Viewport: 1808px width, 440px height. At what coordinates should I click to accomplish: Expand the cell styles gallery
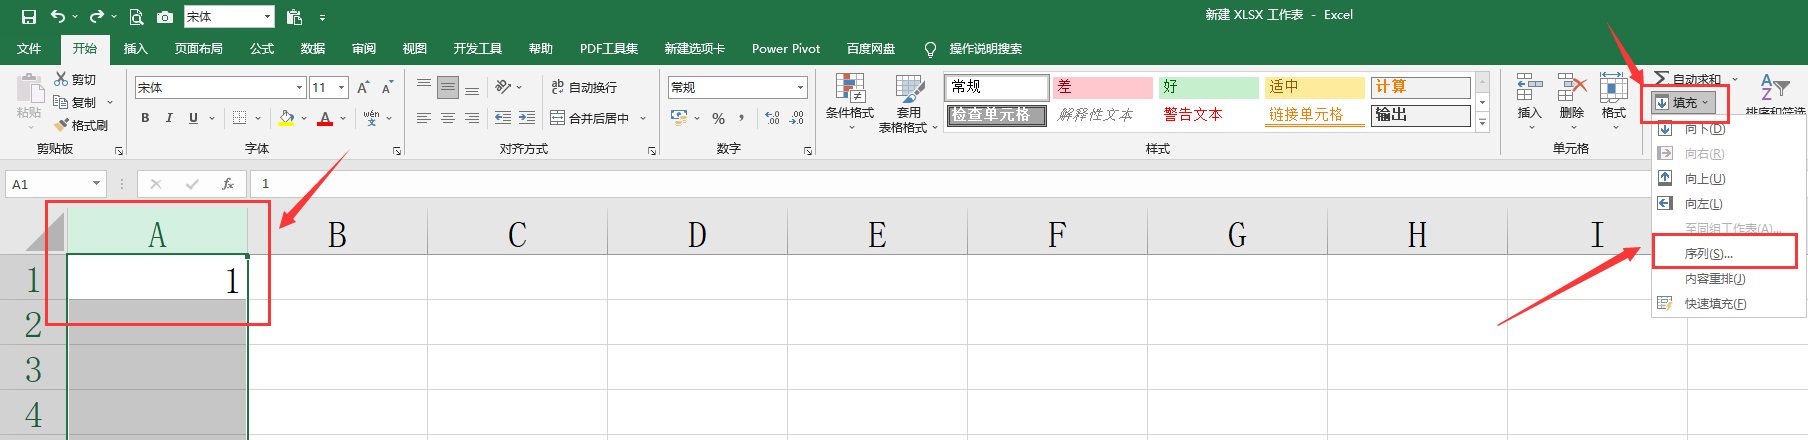[1482, 123]
